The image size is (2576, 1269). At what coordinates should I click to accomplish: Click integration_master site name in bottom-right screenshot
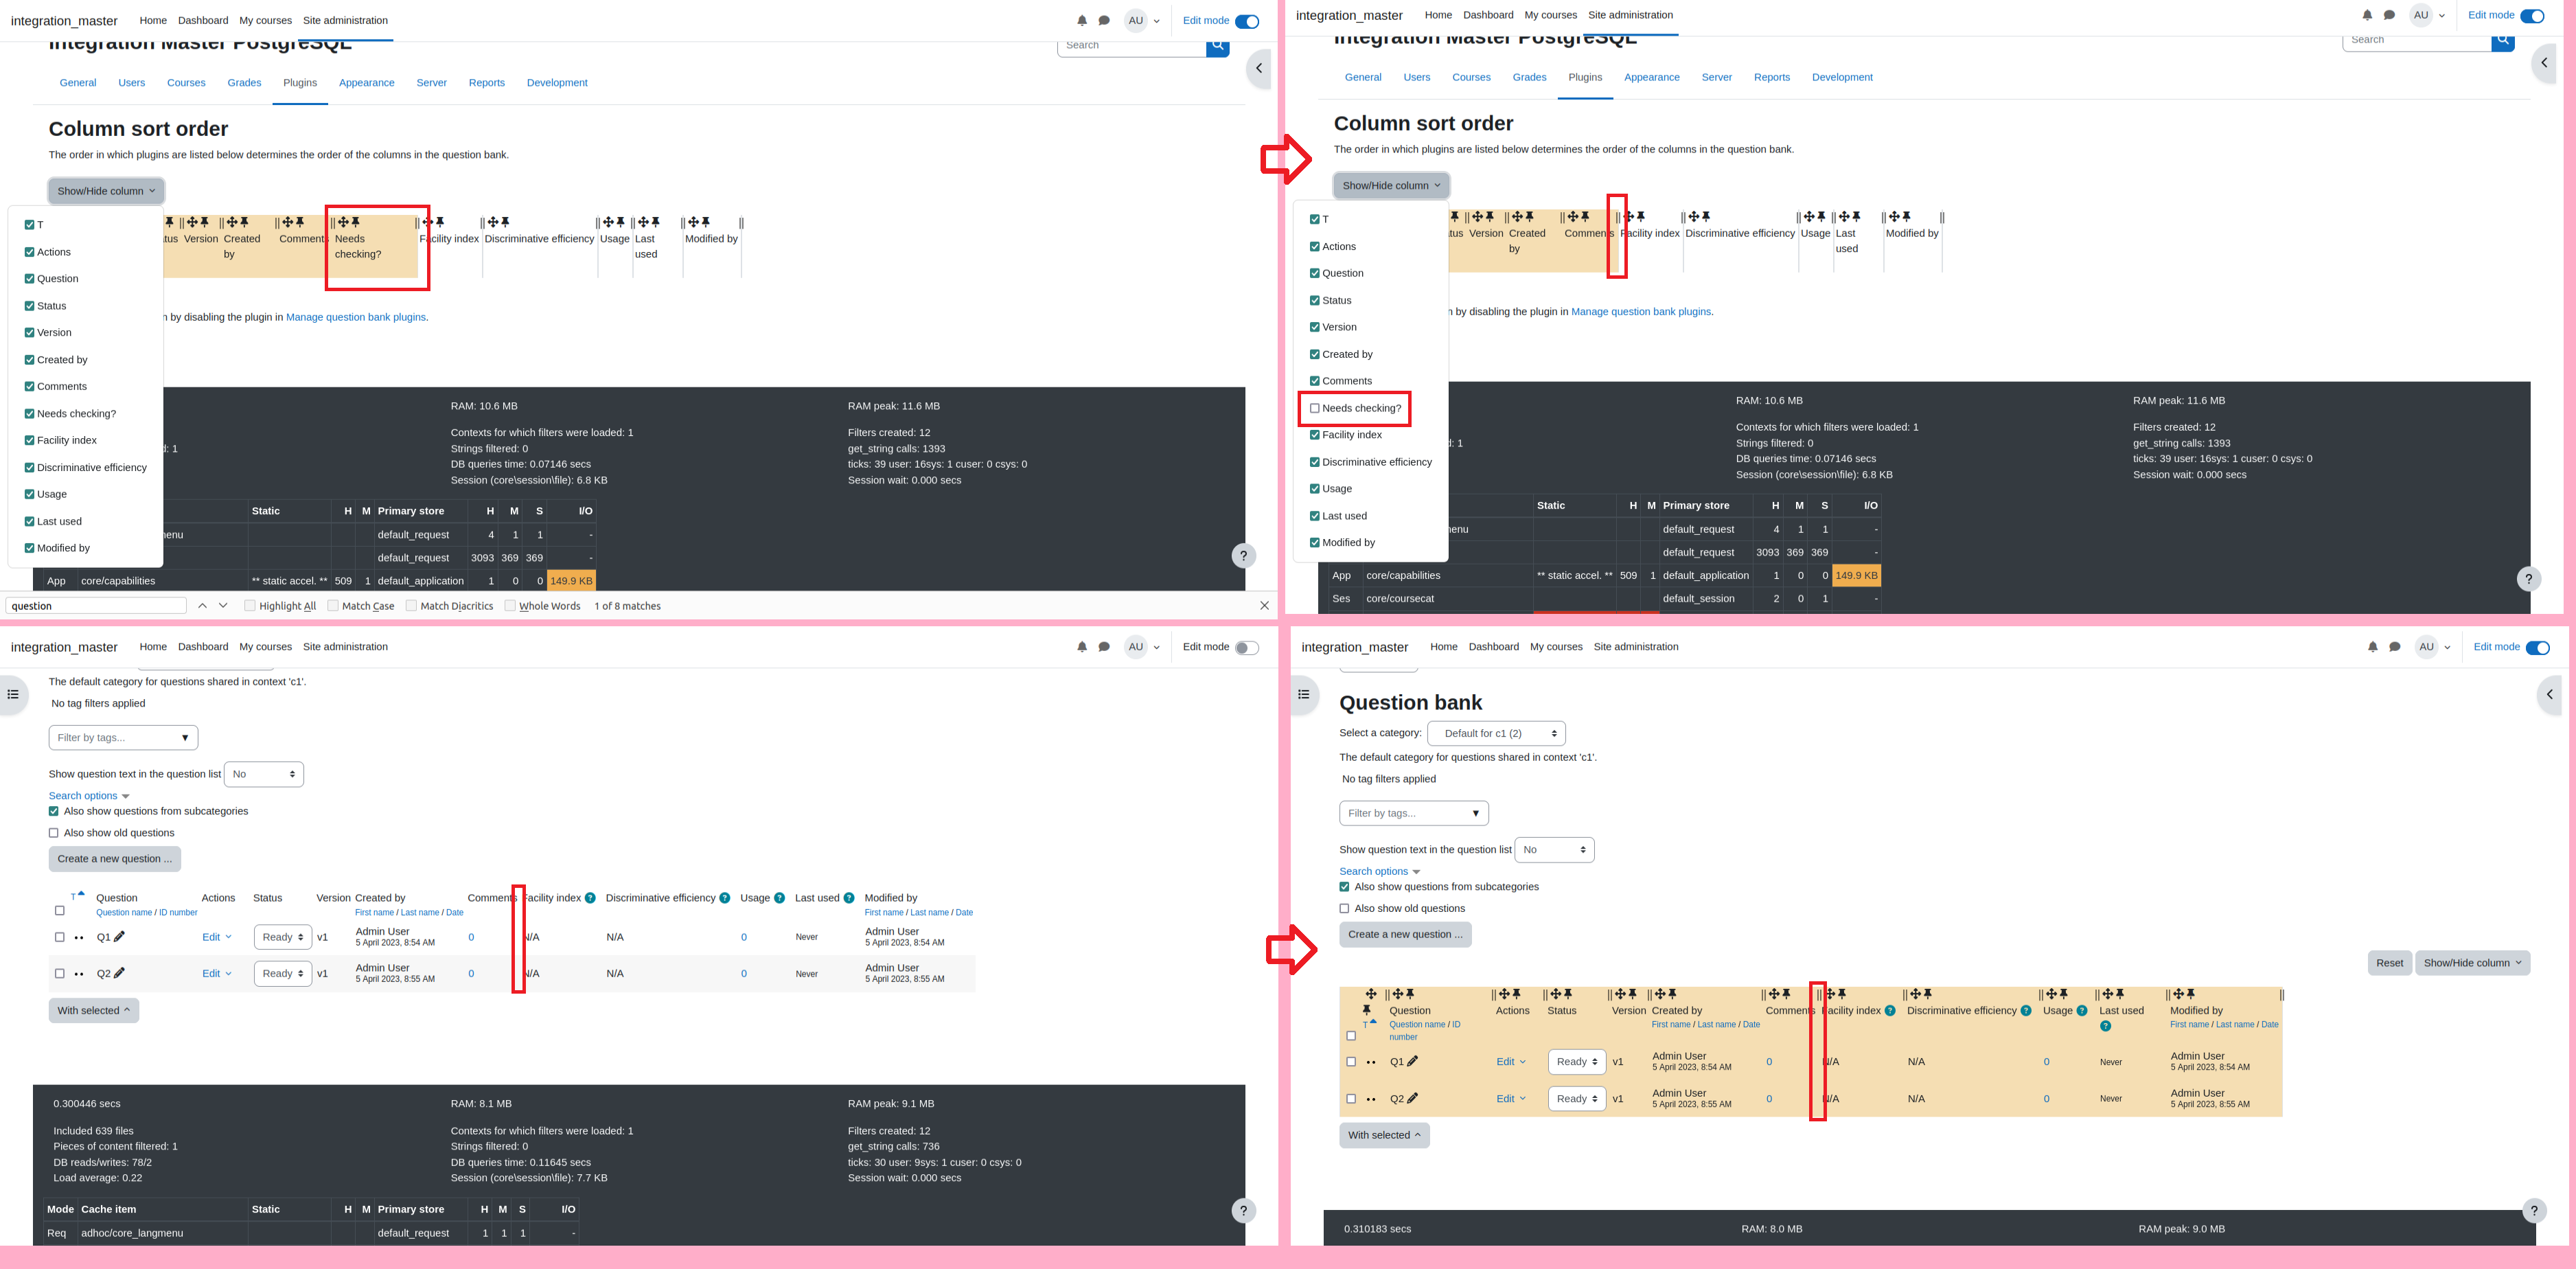coord(1355,648)
